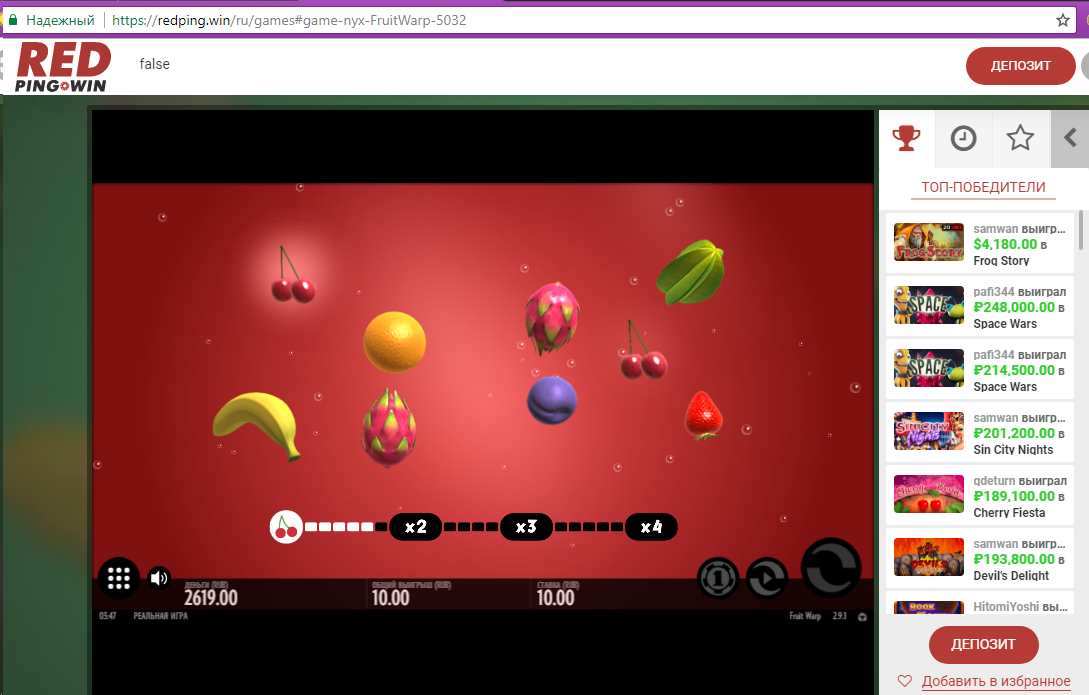Open the Sin City Nights thumbnail

[x=929, y=431]
